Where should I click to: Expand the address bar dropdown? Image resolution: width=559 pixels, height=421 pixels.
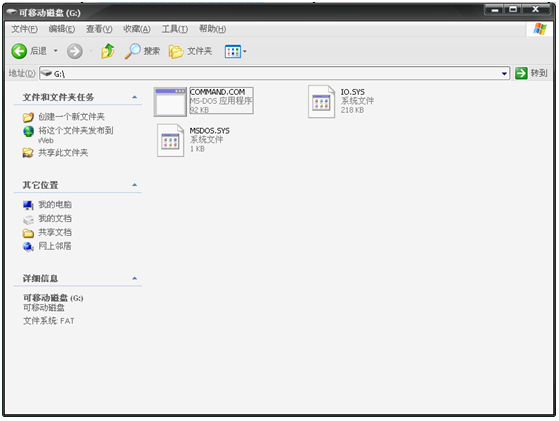(x=504, y=73)
